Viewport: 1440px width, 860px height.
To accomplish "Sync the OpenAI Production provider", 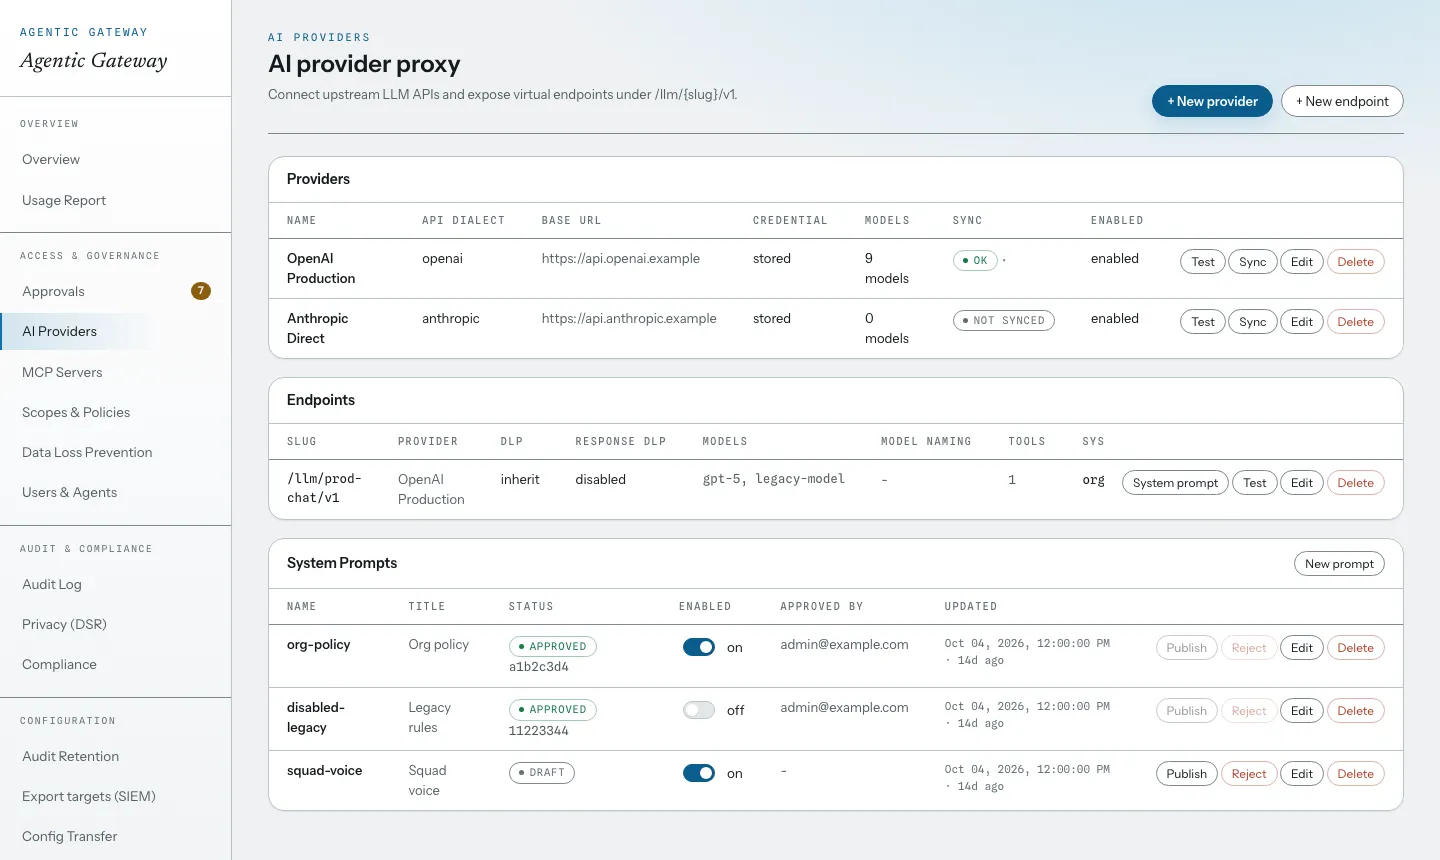I will (1253, 262).
